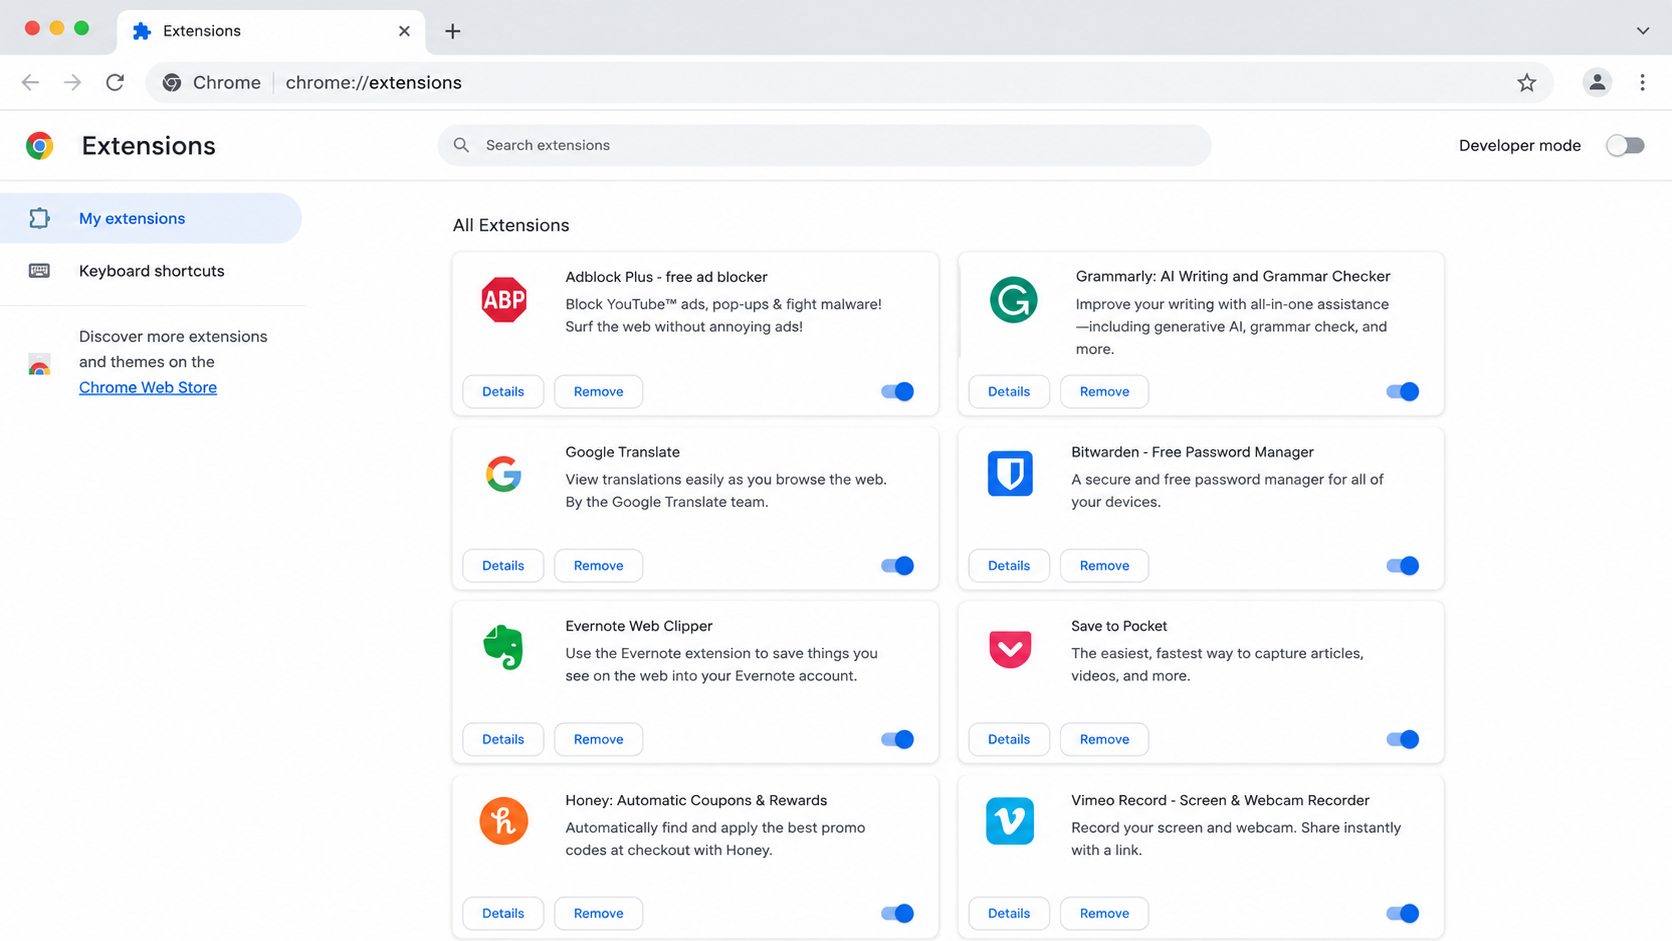Focus the Search extensions field
This screenshot has width=1672, height=941.
824,145
